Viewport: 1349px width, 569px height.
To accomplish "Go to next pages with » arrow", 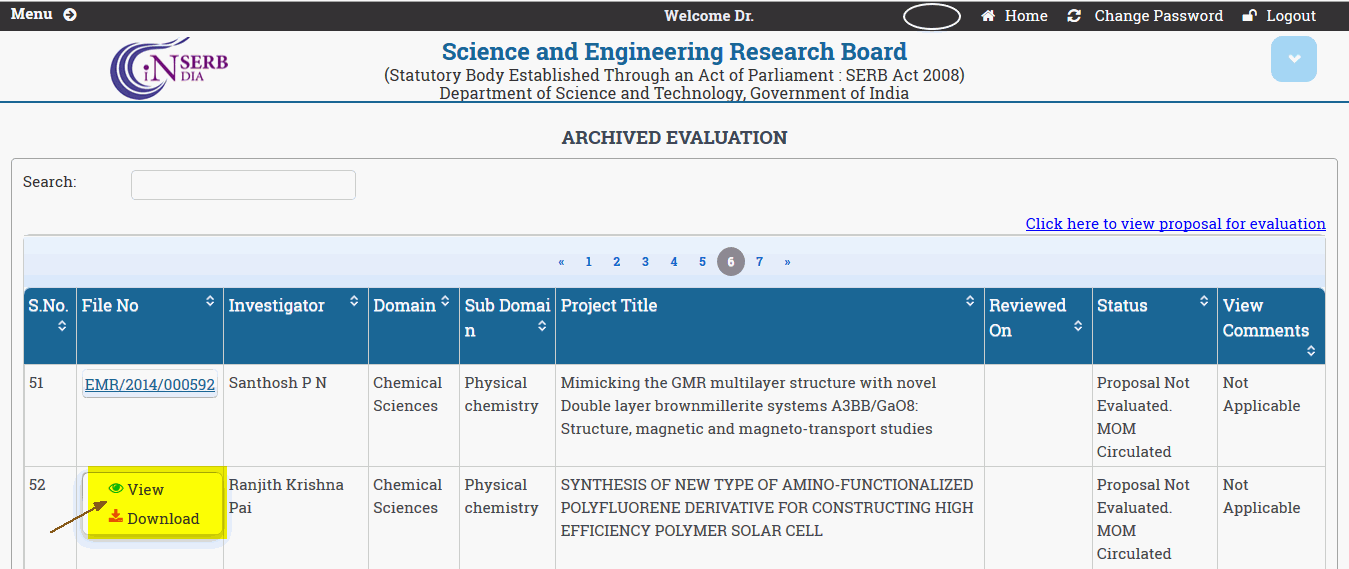I will tap(787, 262).
